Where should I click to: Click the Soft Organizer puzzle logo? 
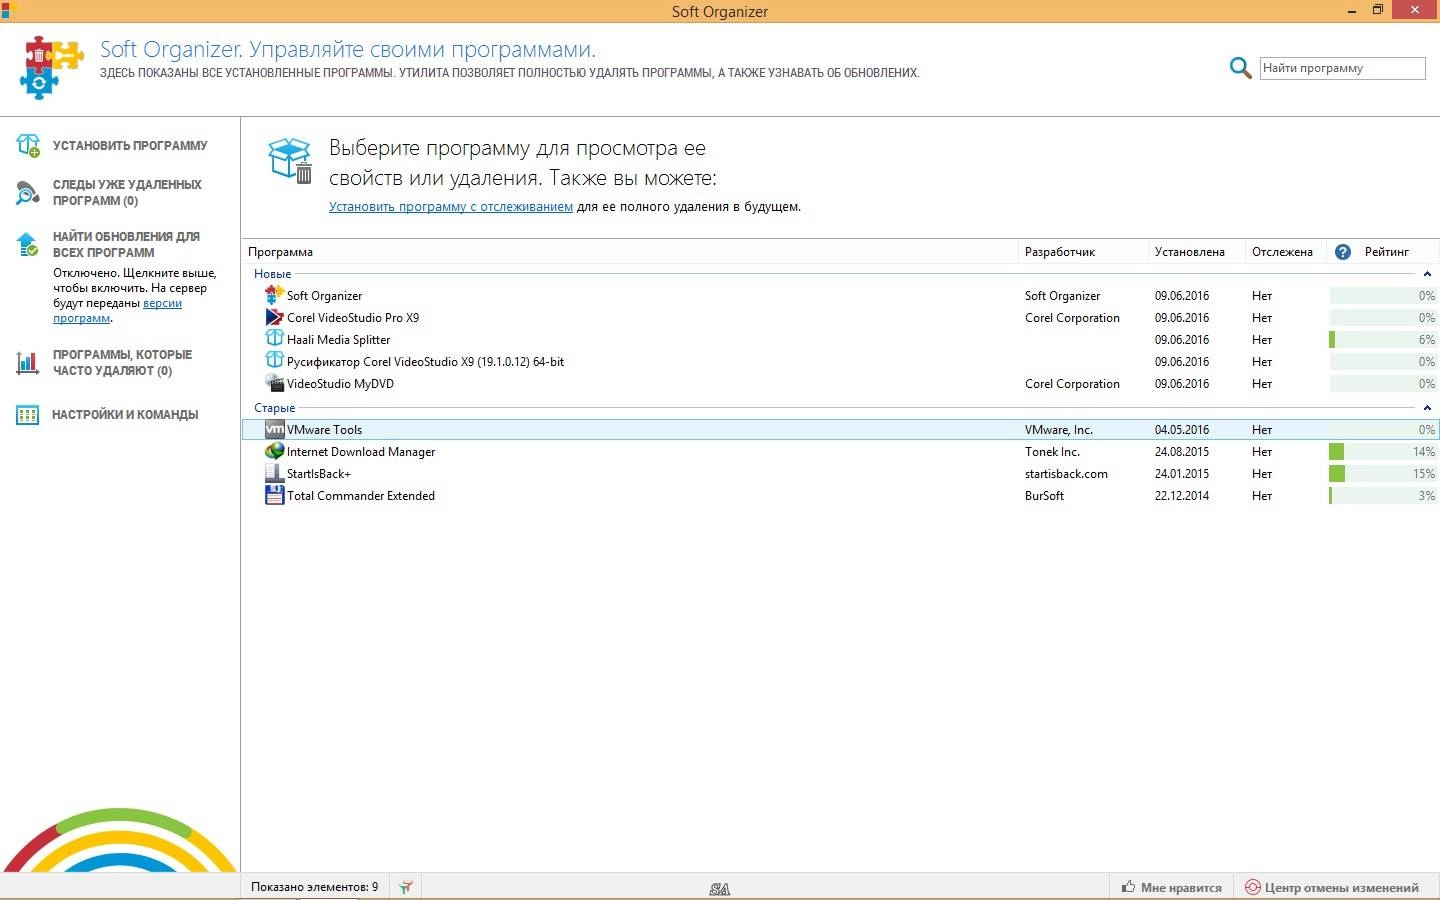51,67
